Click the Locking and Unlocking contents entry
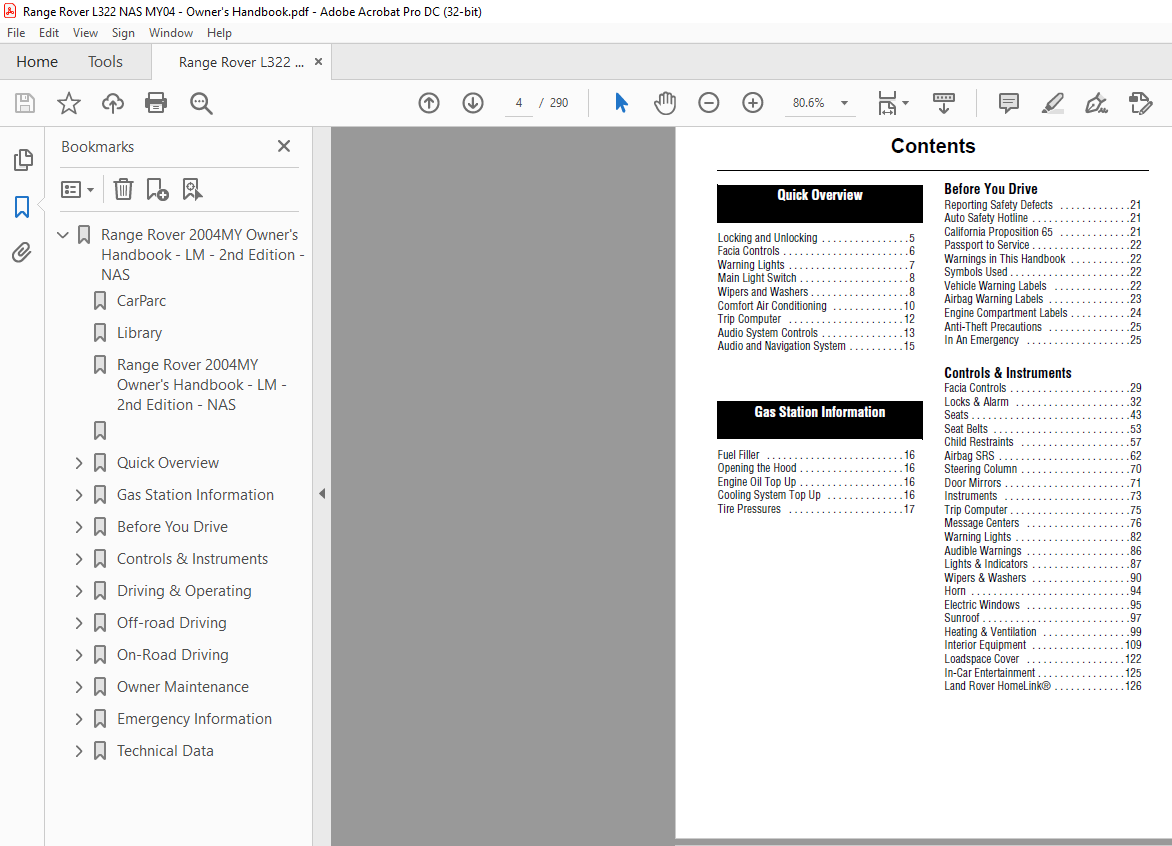Viewport: 1172px width, 846px height. [x=816, y=238]
